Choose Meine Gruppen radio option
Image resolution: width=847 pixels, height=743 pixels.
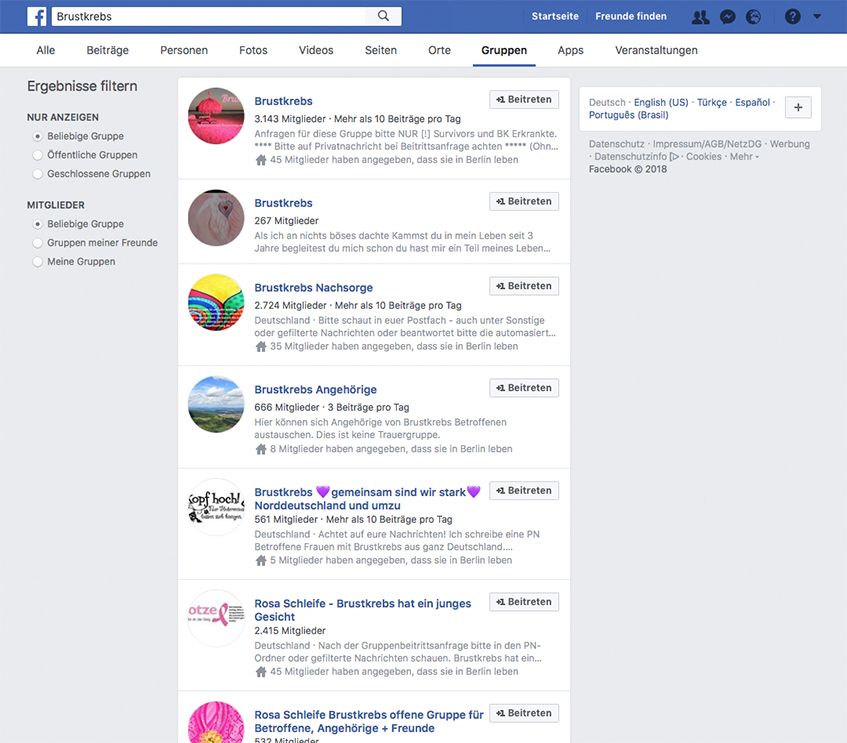tap(38, 262)
